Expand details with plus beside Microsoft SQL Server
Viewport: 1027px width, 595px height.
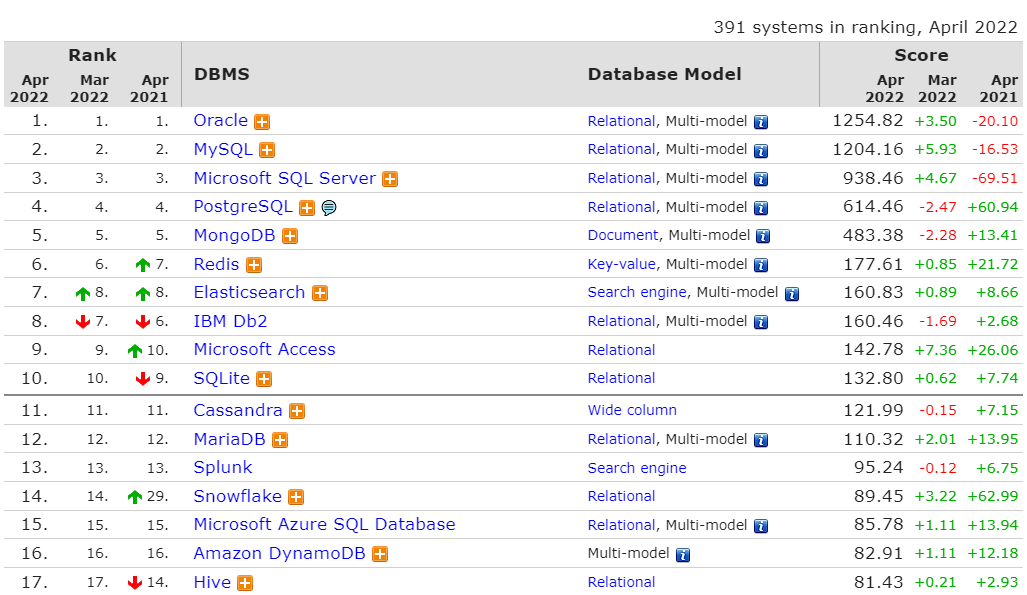click(390, 179)
